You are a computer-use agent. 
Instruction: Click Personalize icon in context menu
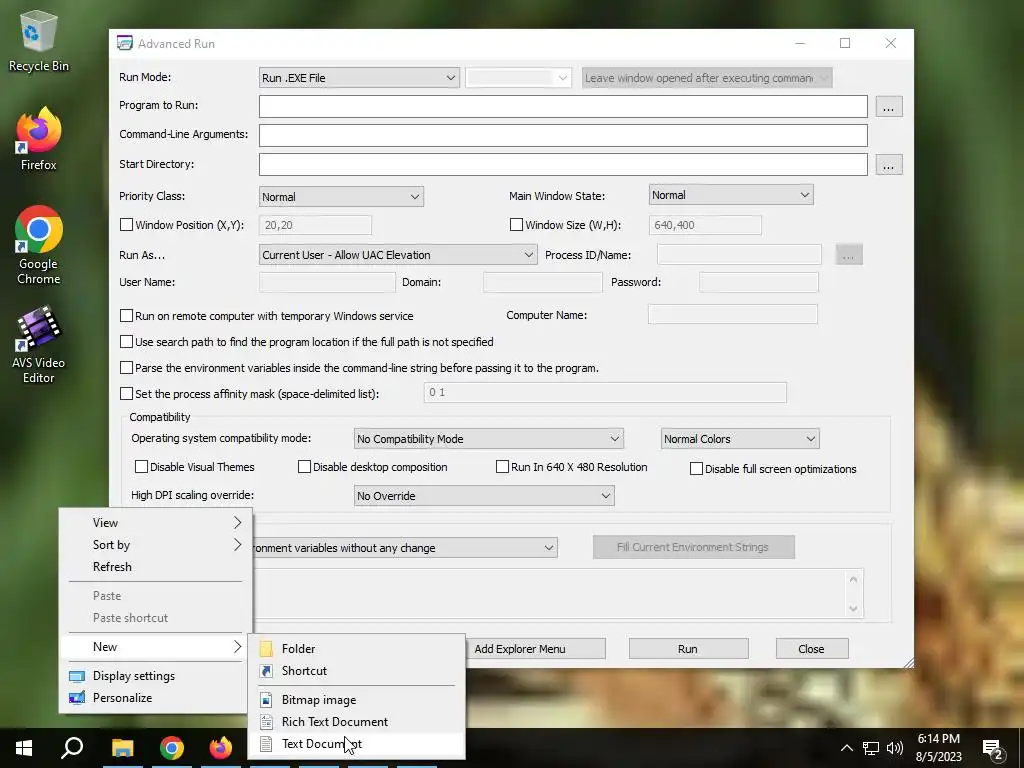point(77,698)
